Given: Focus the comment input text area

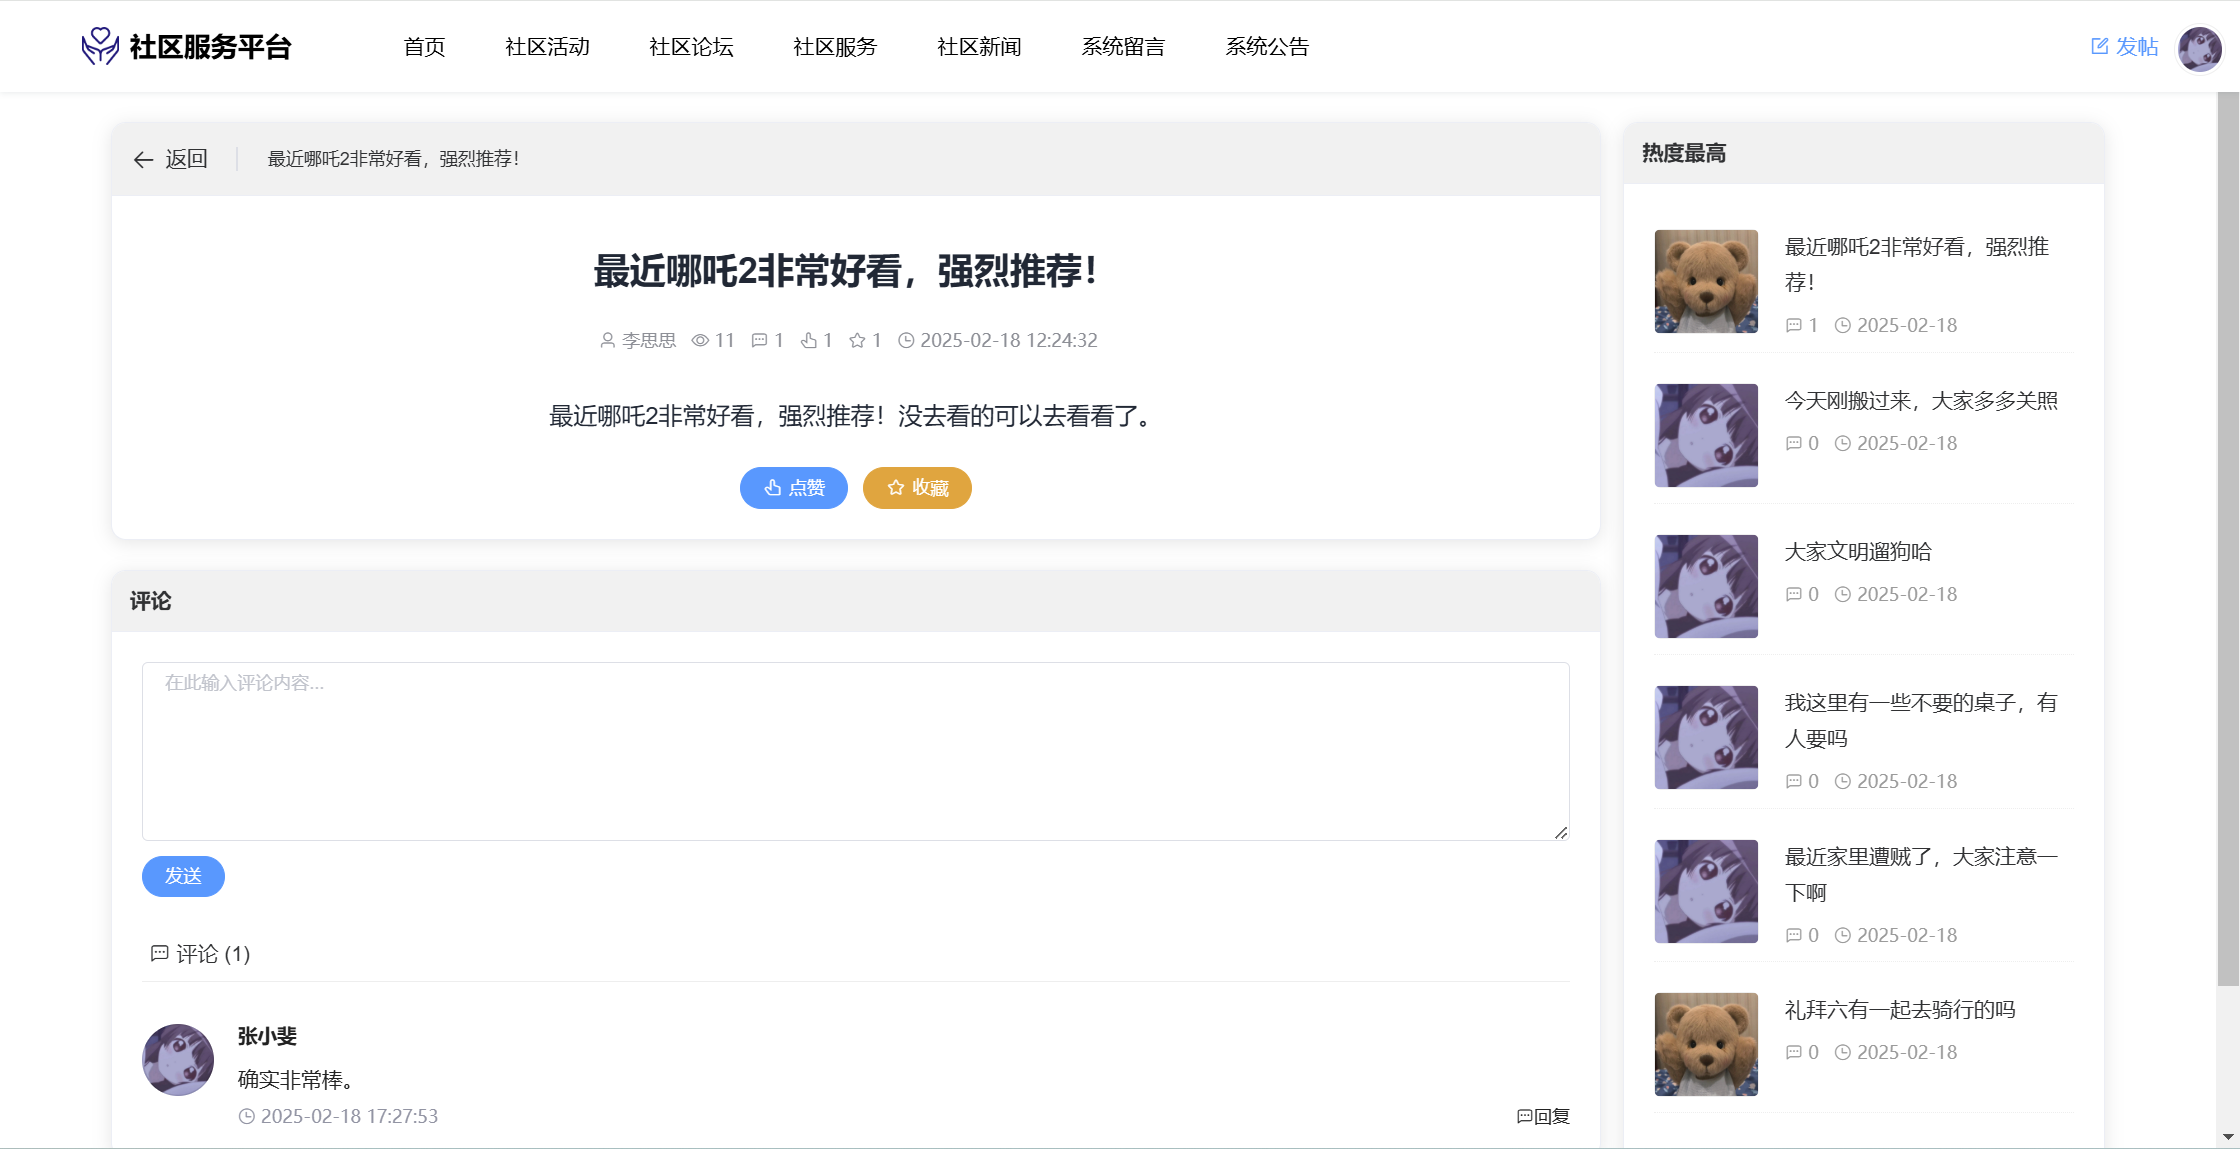Looking at the screenshot, I should tap(855, 750).
